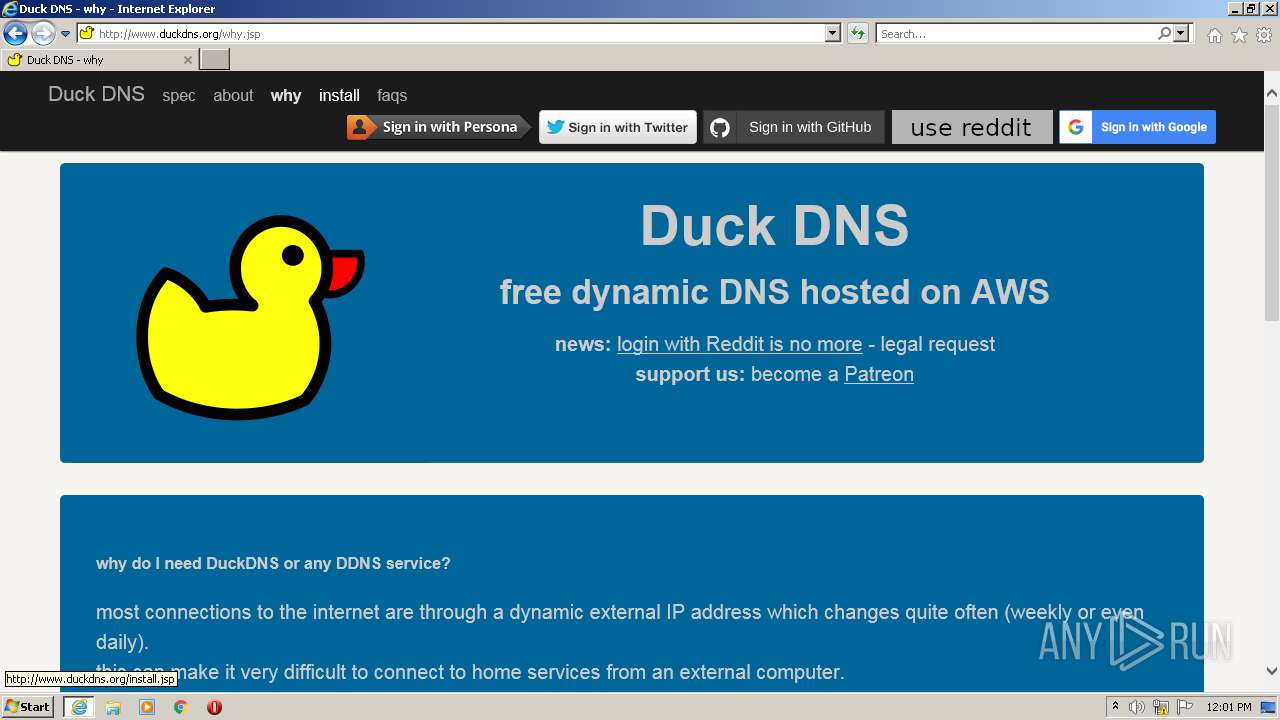This screenshot has width=1280, height=720.
Task: Click the page scrollbar up arrow
Action: (1272, 93)
